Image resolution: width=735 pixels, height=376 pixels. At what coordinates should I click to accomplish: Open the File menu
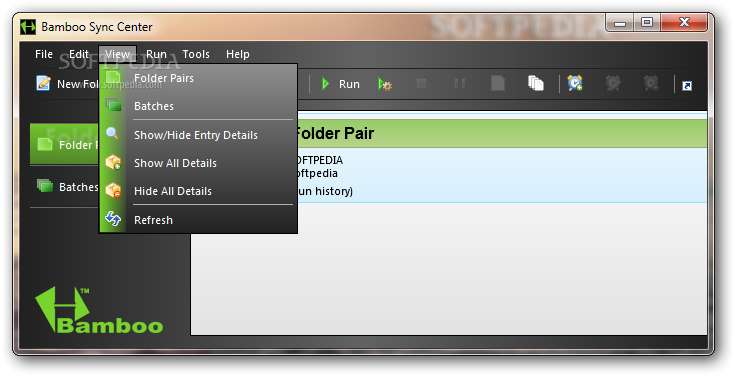pos(44,54)
